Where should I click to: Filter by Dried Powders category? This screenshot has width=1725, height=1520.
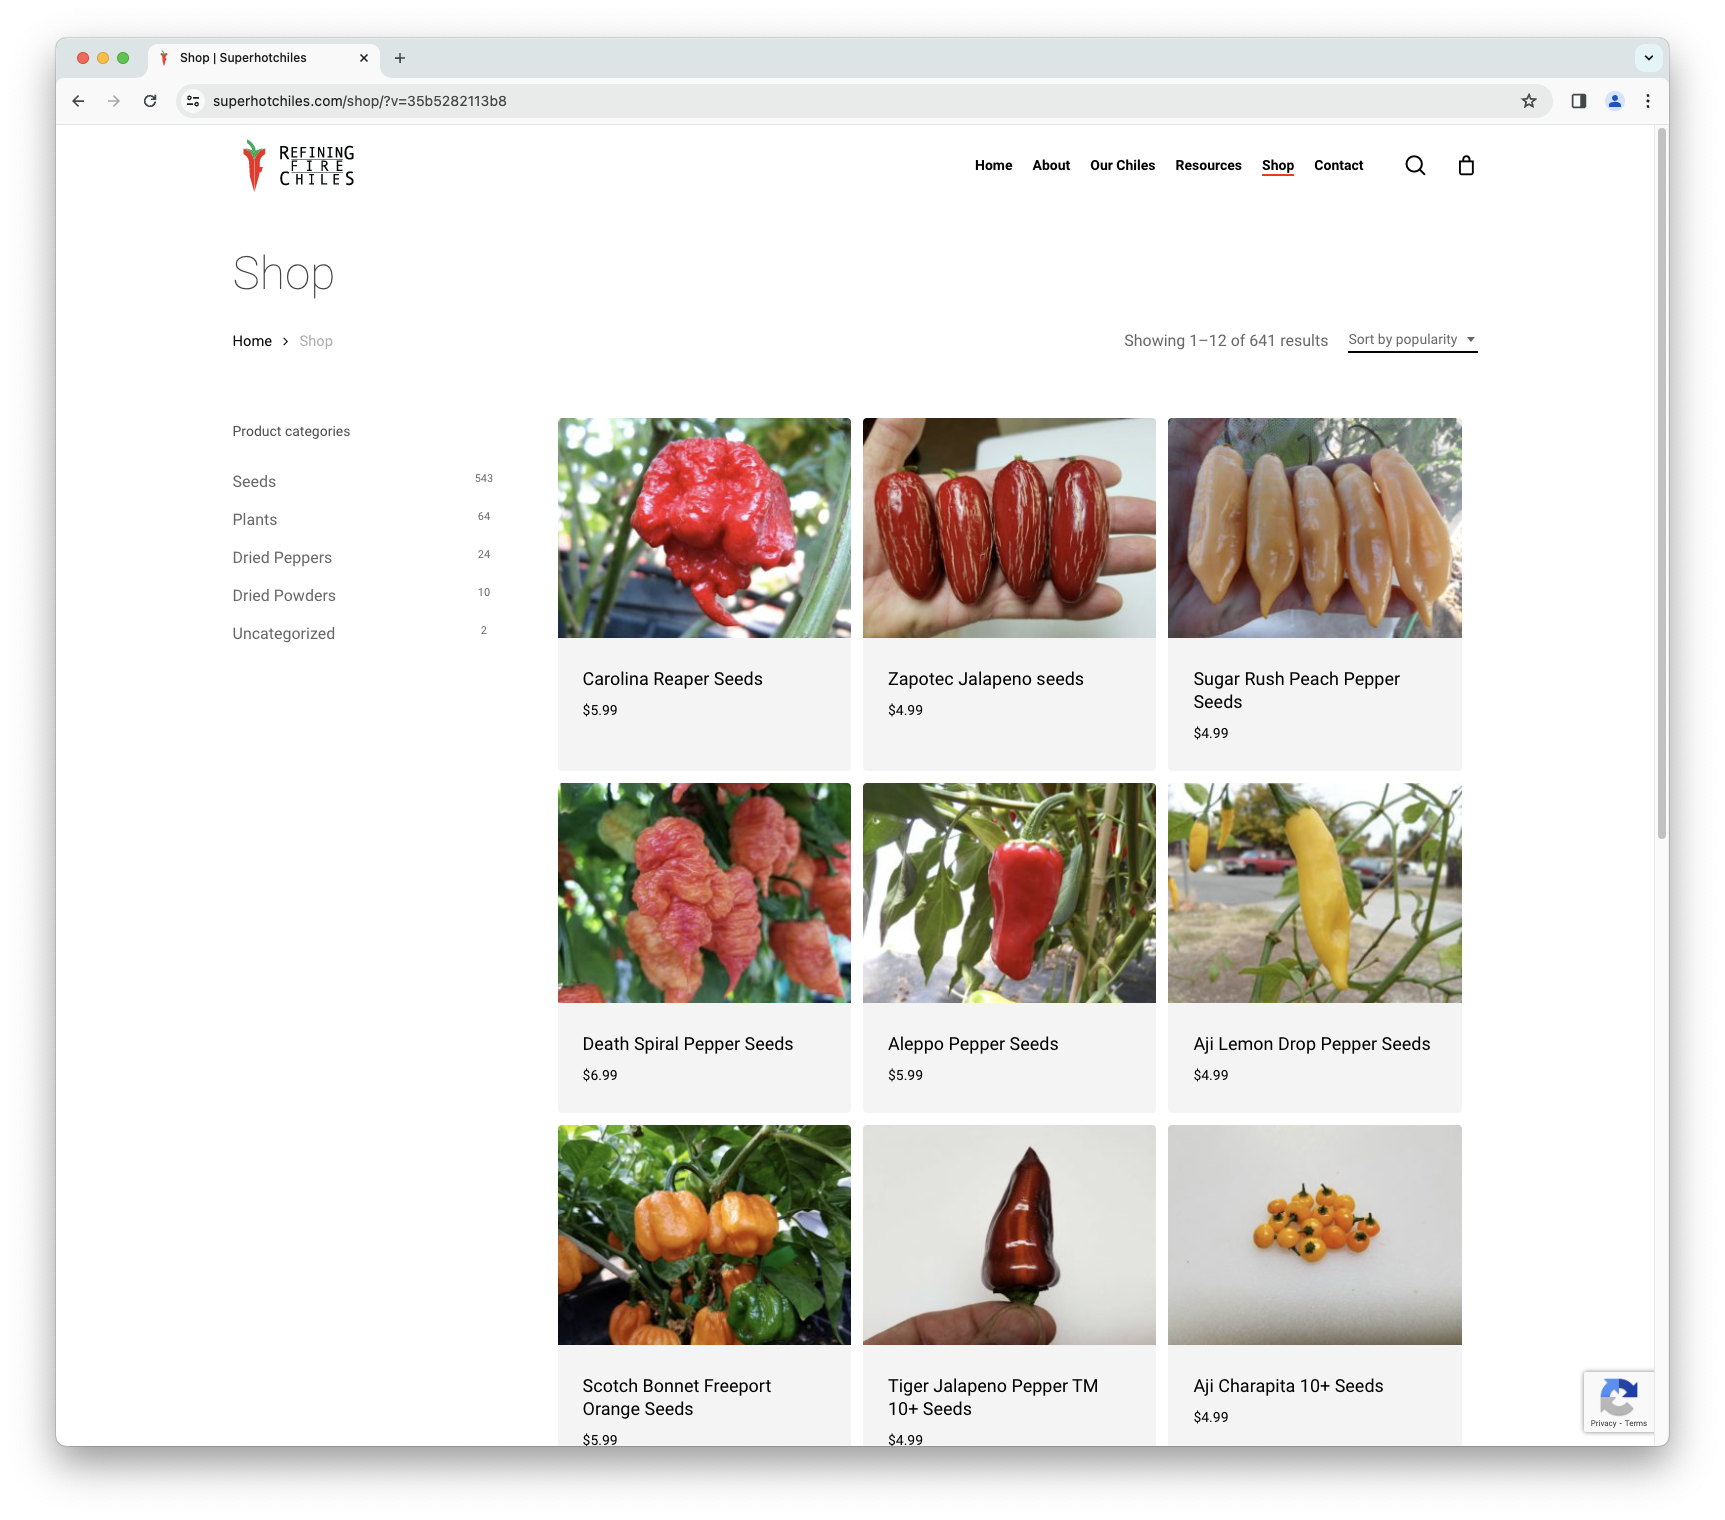tap(284, 596)
